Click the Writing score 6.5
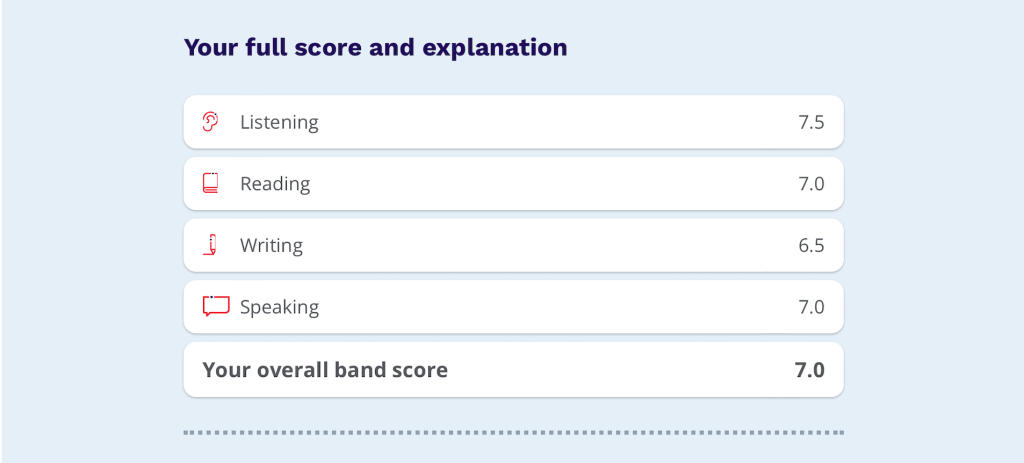This screenshot has width=1024, height=463. 811,245
